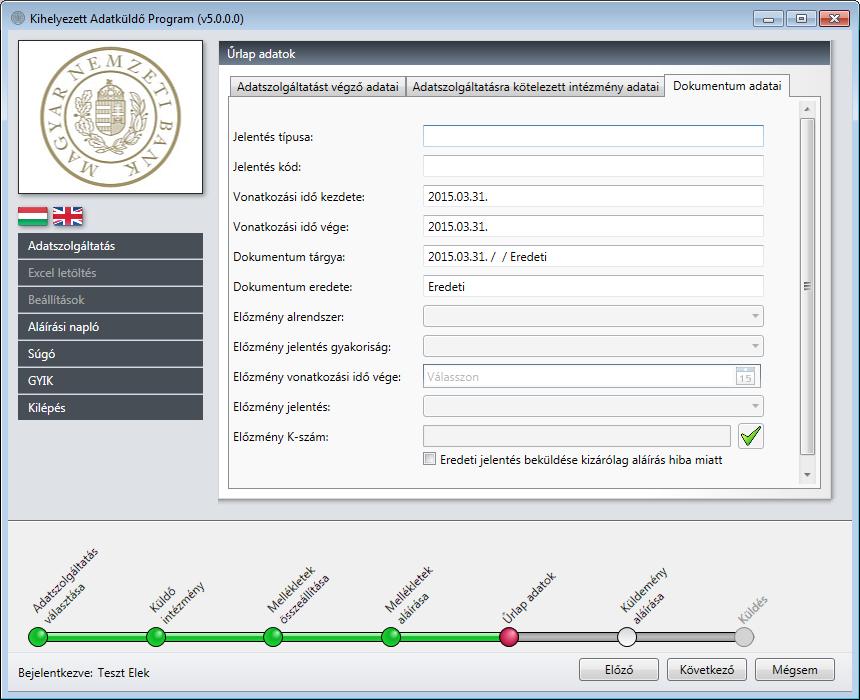The image size is (860, 700).
Task: Click the vertical scrollbar thumb
Action: [807, 286]
